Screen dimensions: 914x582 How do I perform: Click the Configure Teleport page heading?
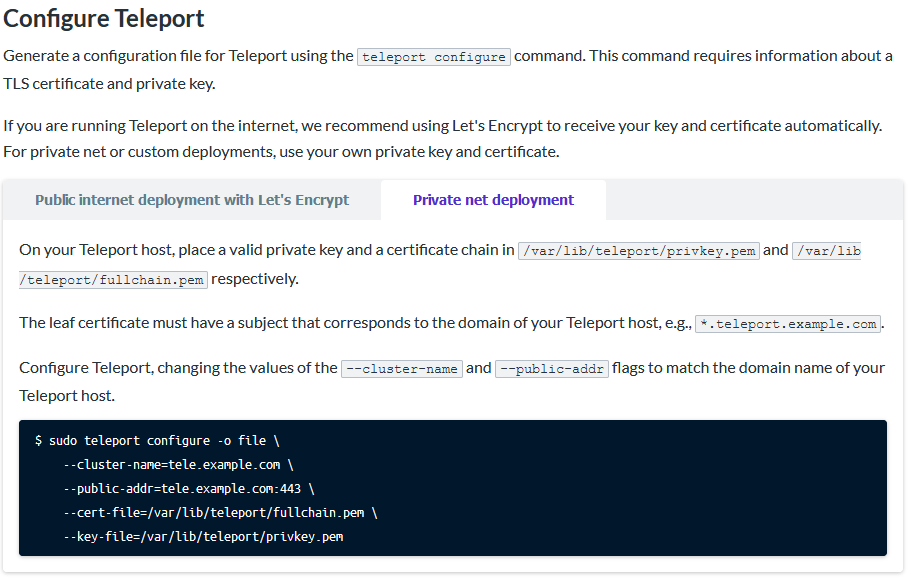(103, 18)
